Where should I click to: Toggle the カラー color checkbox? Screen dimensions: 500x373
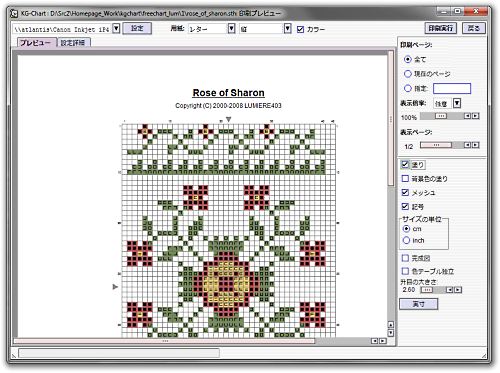tap(300, 29)
